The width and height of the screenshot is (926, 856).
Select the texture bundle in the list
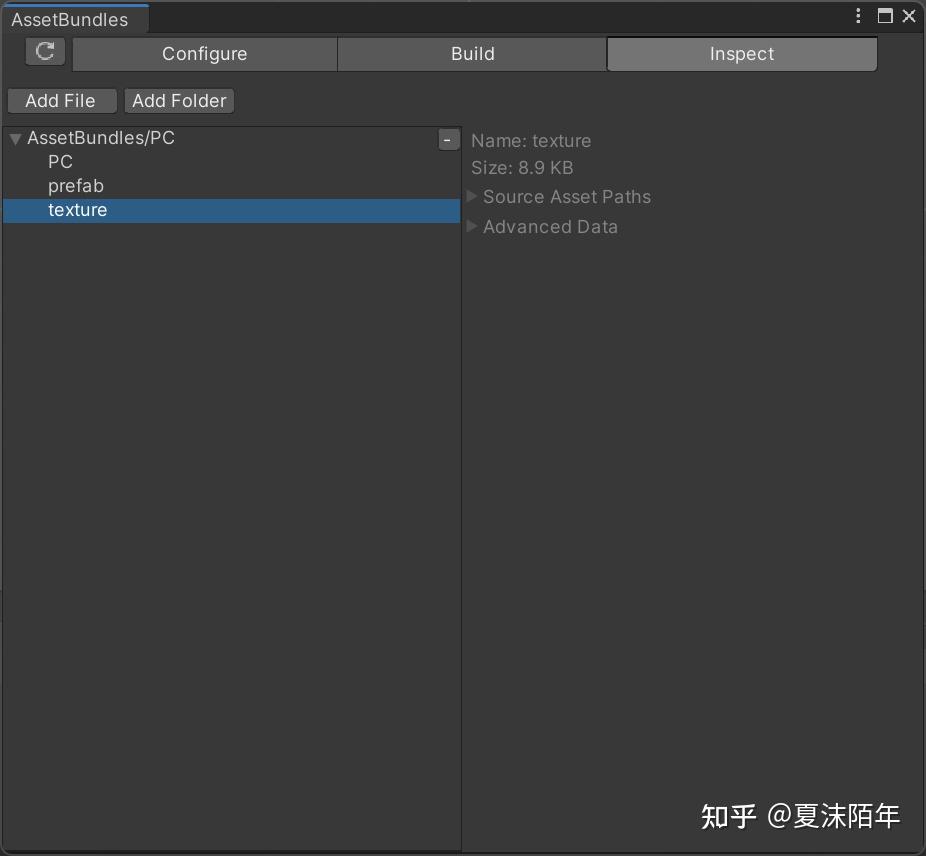click(77, 210)
